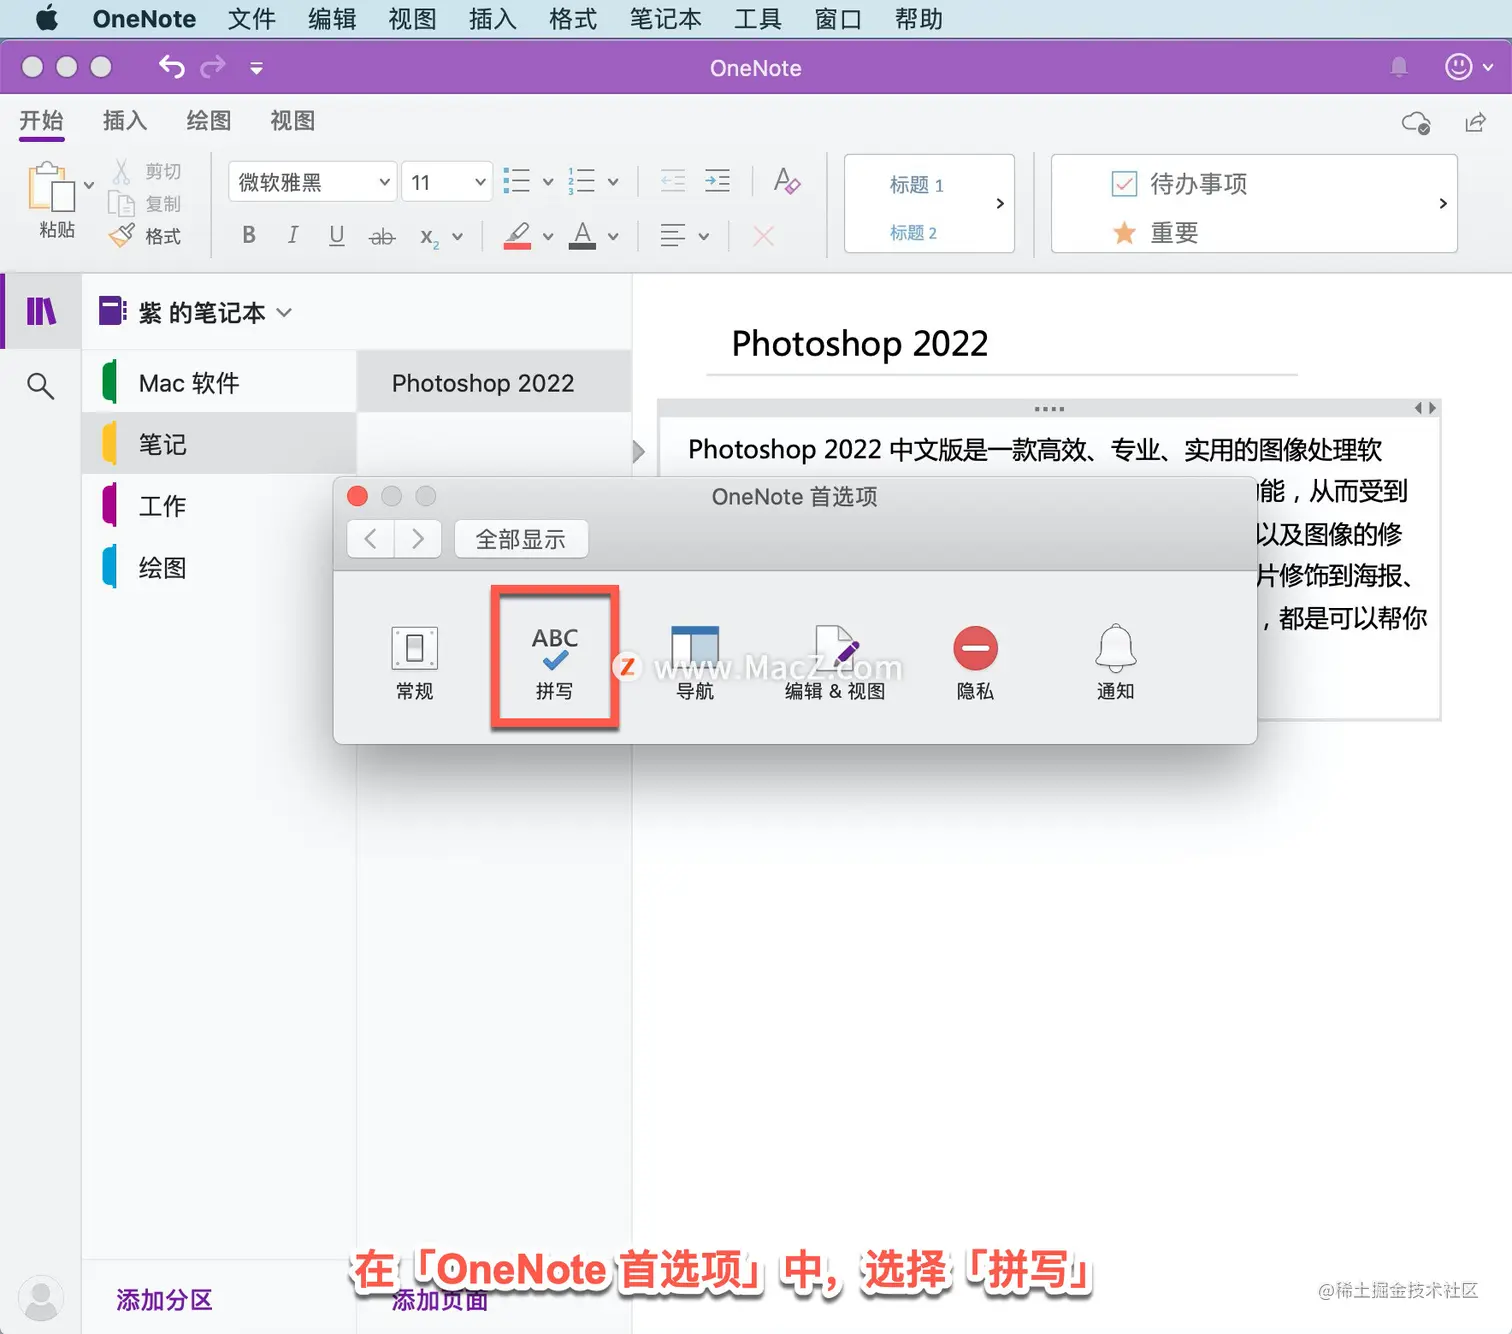The image size is (1512, 1334).
Task: Open the 拼写 (Spelling) preferences pane
Action: [555, 662]
